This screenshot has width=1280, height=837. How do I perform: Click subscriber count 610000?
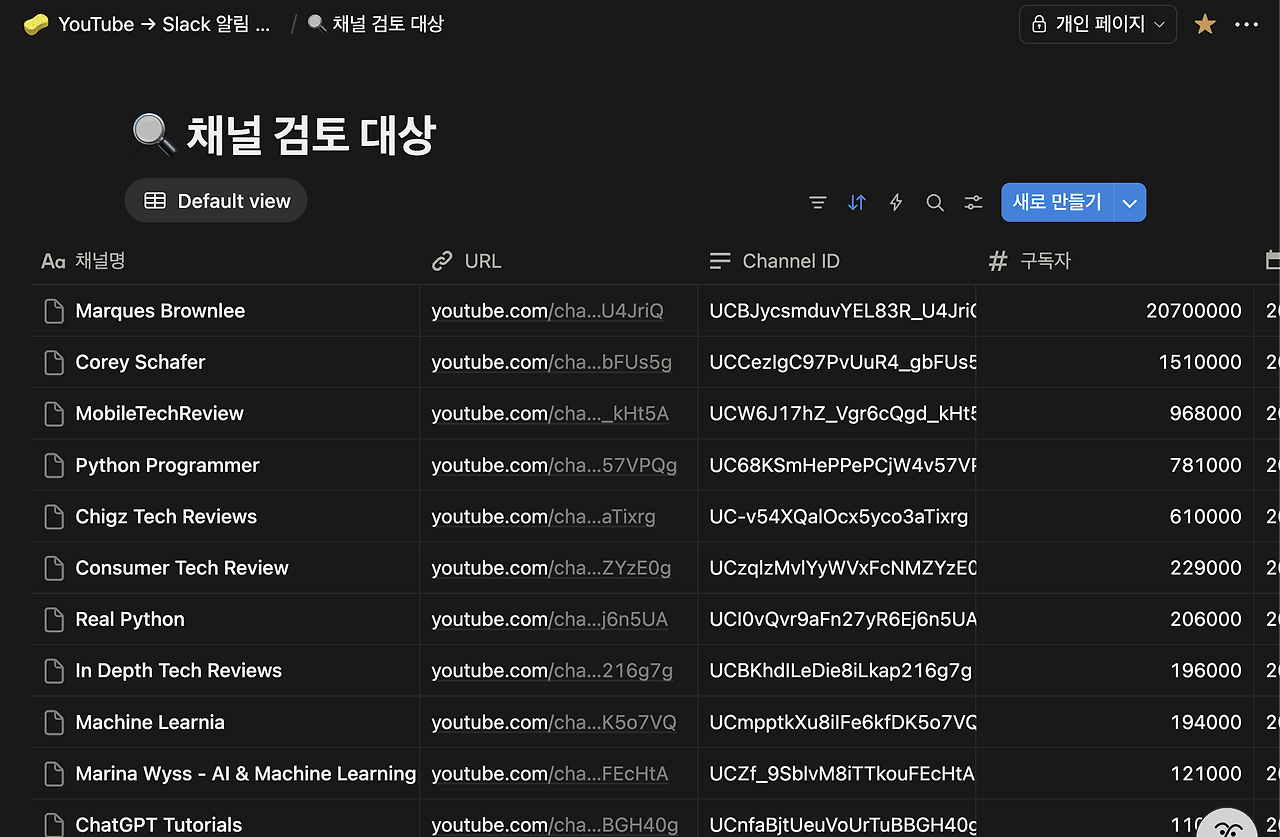1206,516
